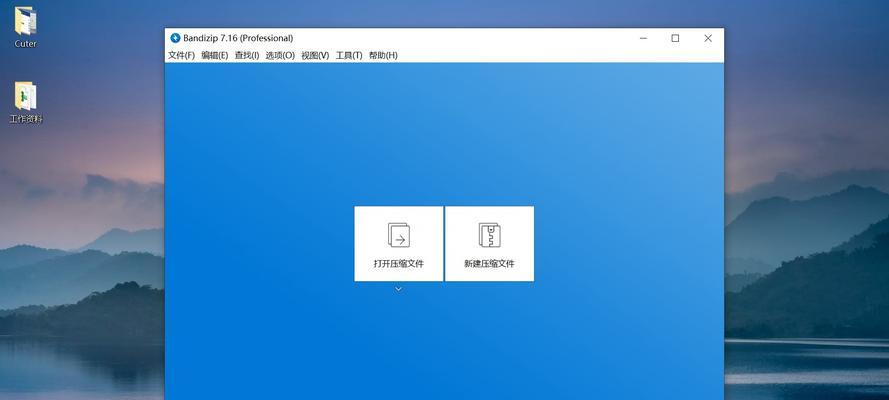889x400 pixels.
Task: Open the 编辑(E) menu
Action: click(215, 56)
